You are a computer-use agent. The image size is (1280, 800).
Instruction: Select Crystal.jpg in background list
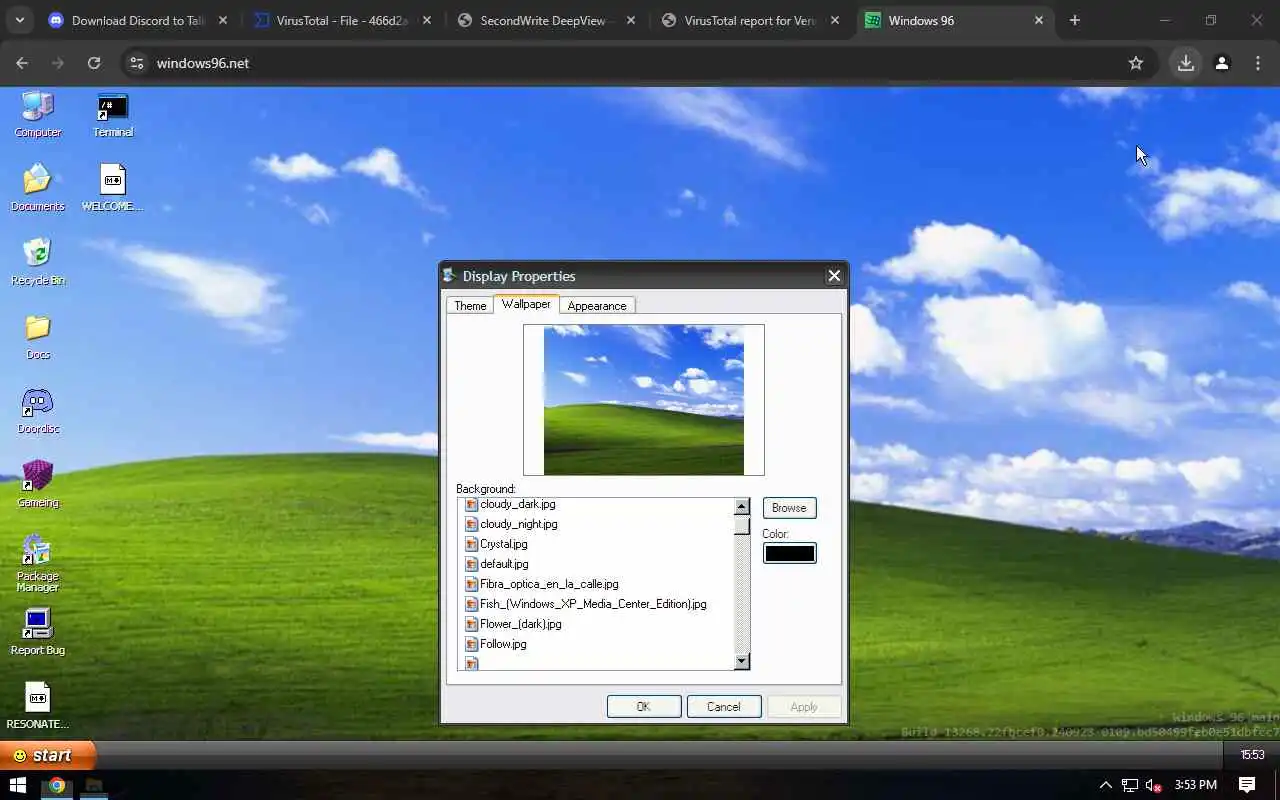coord(504,544)
